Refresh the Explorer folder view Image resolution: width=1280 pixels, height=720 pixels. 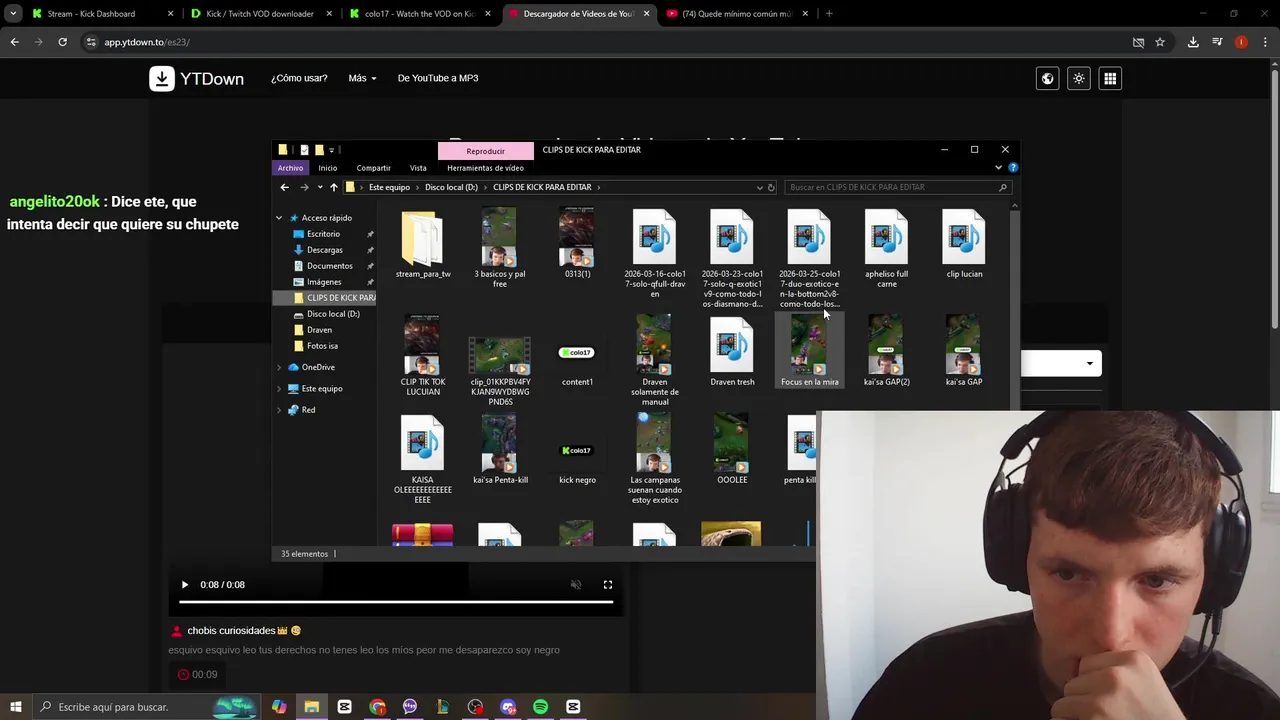coord(771,187)
